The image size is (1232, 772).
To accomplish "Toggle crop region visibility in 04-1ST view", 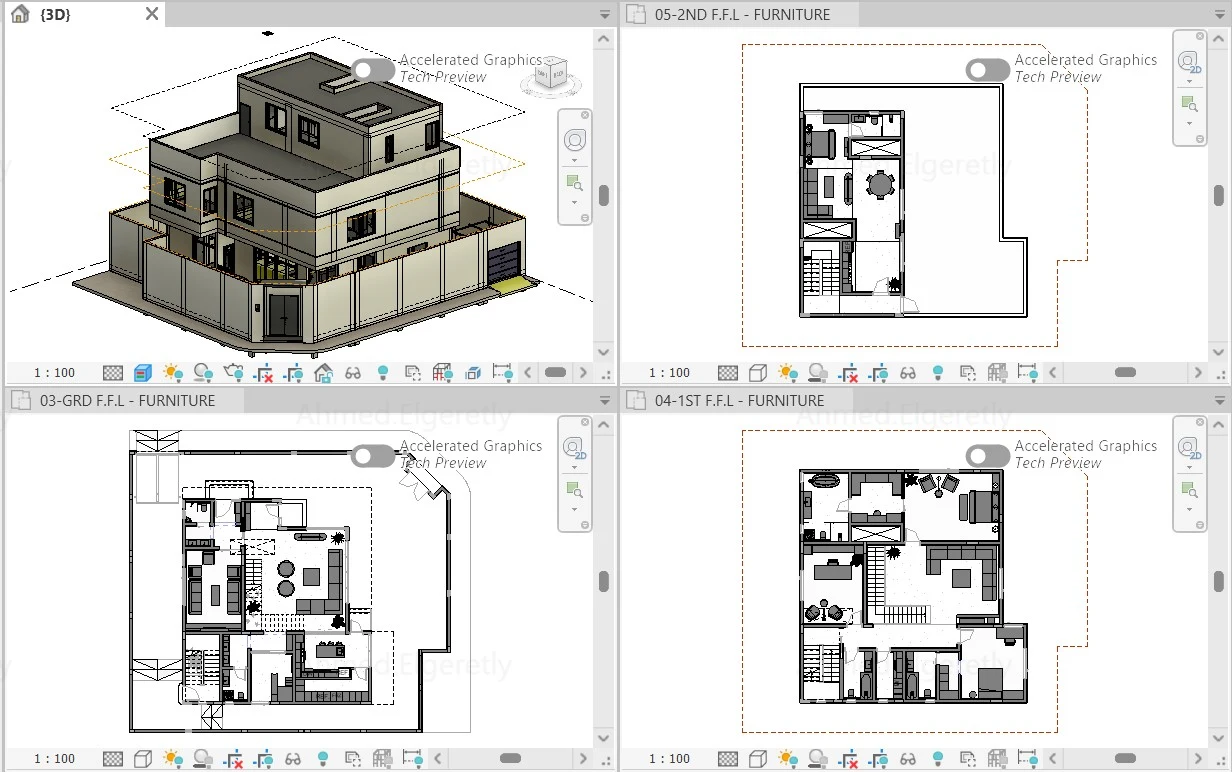I will coord(878,759).
